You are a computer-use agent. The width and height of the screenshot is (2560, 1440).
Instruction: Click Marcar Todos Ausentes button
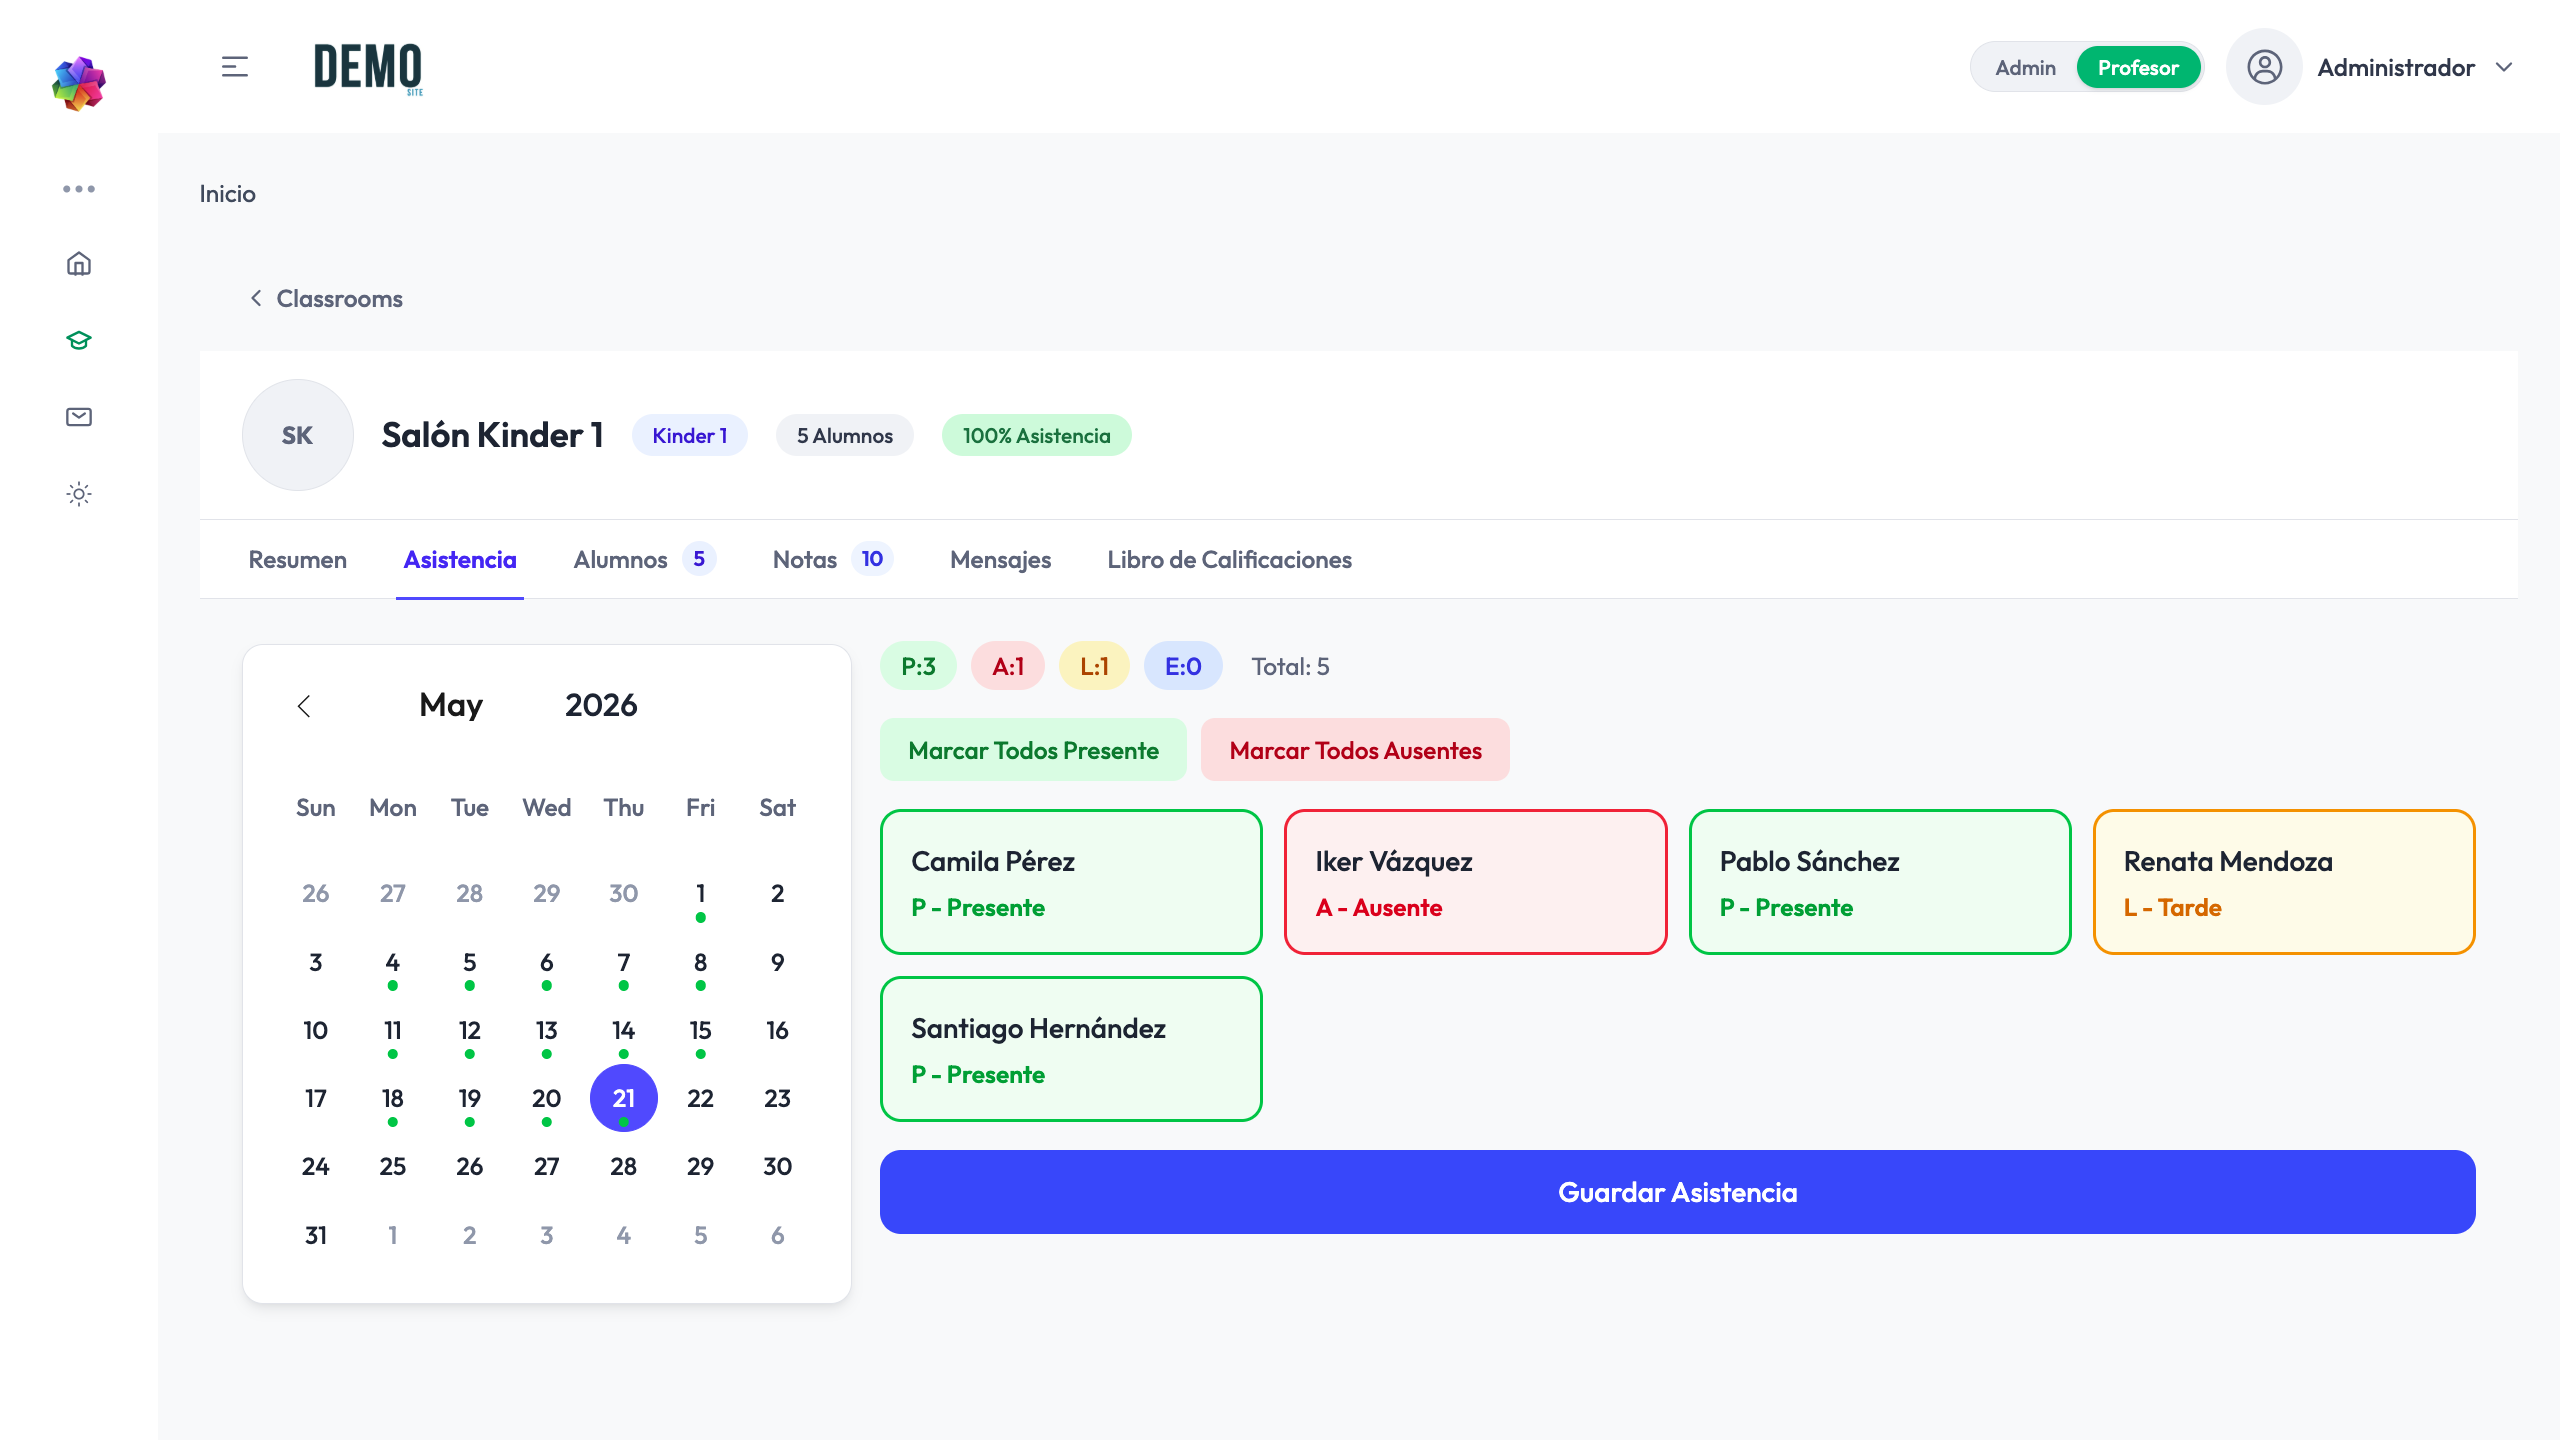(x=1355, y=750)
